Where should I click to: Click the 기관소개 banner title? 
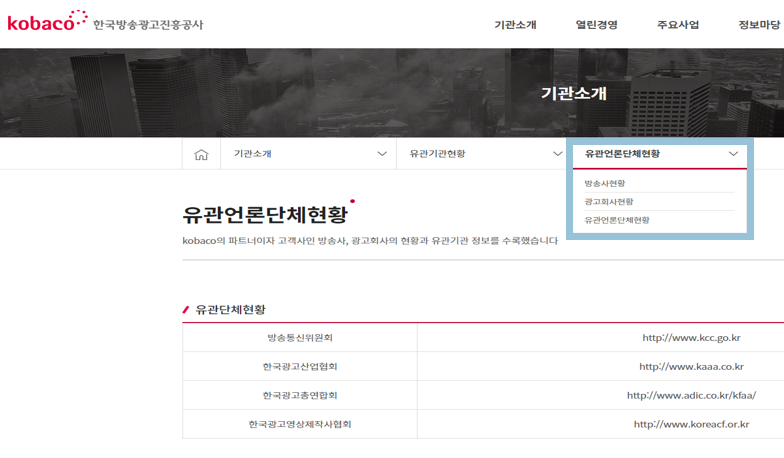click(574, 94)
